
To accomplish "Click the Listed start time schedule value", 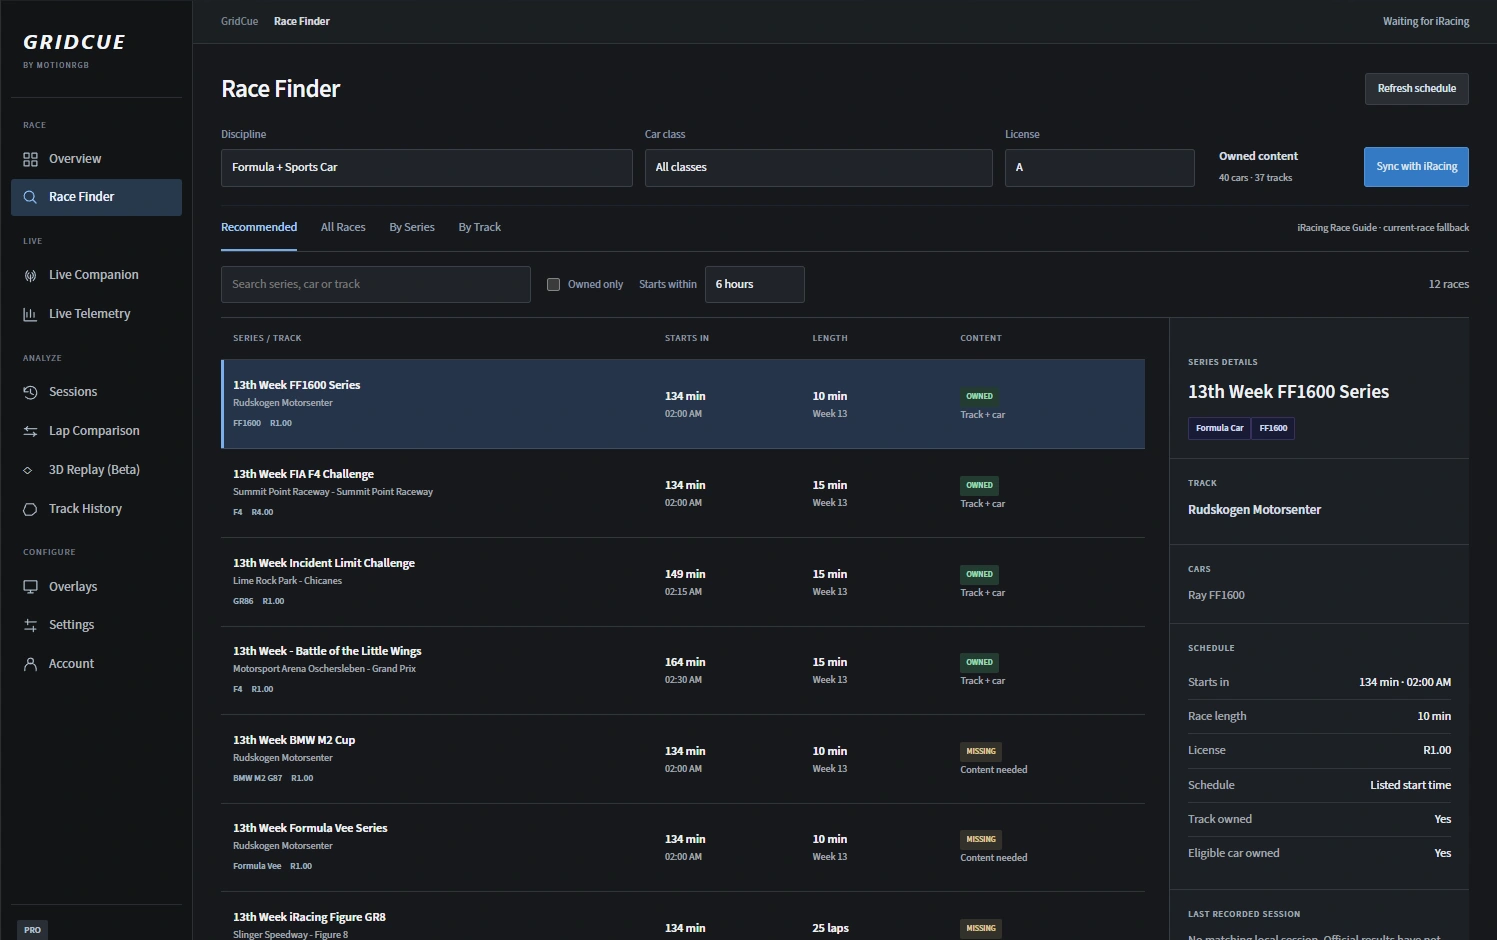I will point(1410,786).
